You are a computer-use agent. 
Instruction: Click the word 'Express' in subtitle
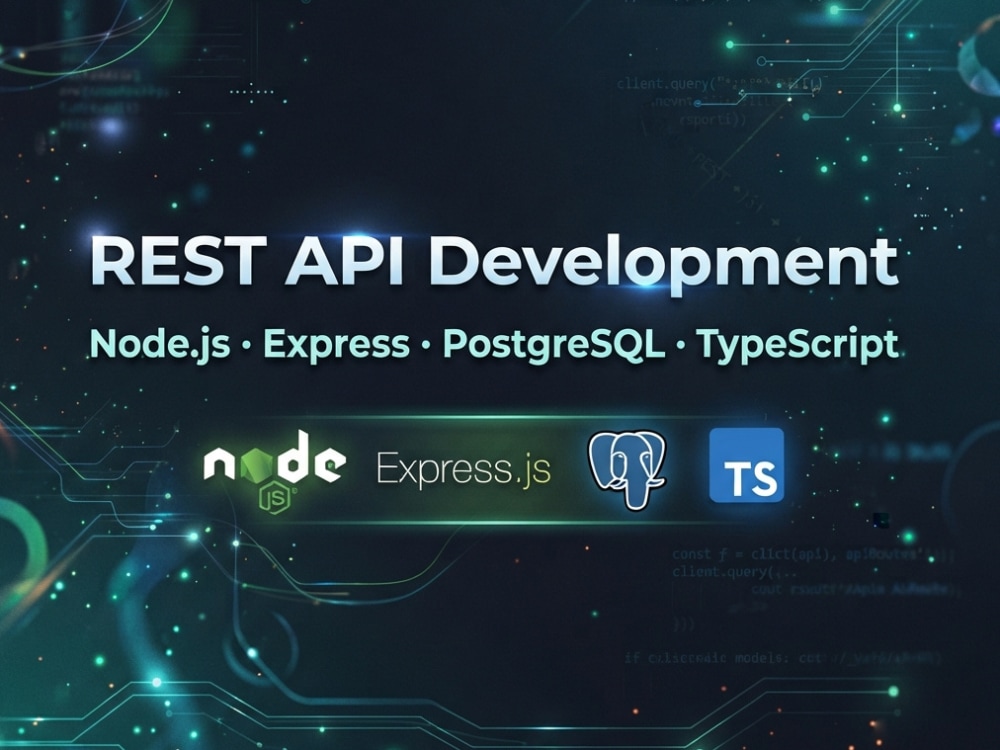(x=336, y=345)
